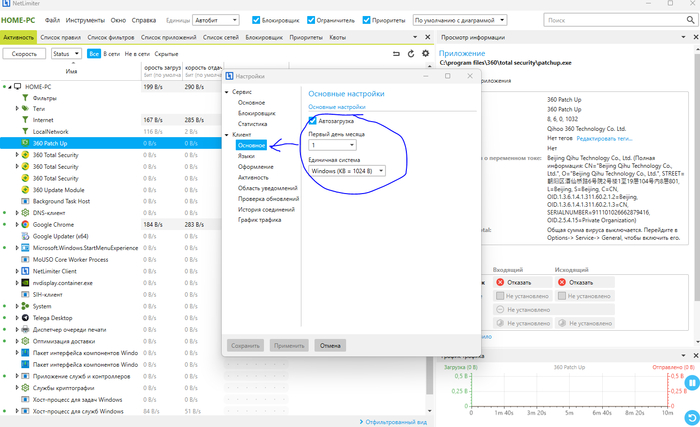Click the Internet filter funnel icon
The width and height of the screenshot is (700, 427).
(x=25, y=120)
